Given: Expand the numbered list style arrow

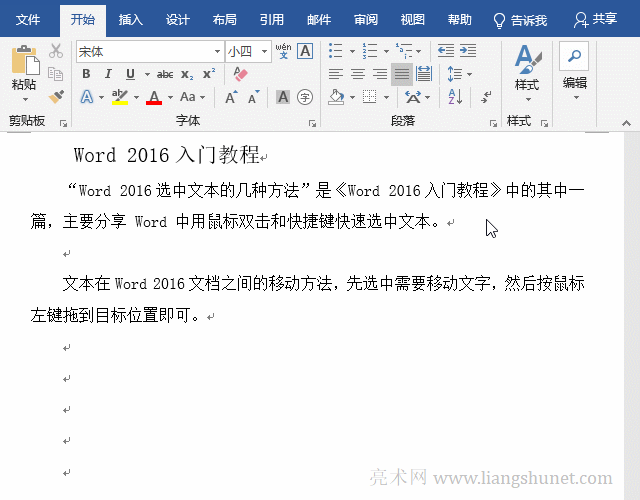Looking at the screenshot, I should (x=386, y=51).
